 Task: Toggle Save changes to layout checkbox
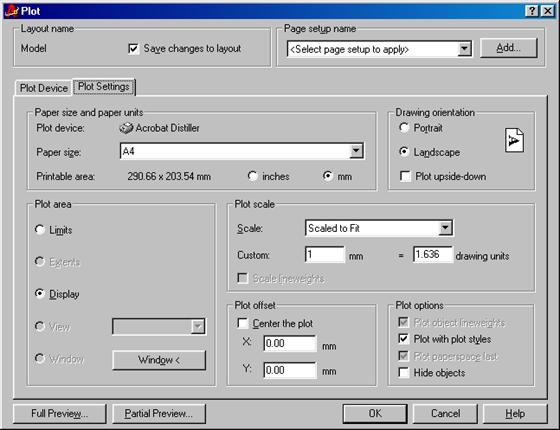(133, 49)
